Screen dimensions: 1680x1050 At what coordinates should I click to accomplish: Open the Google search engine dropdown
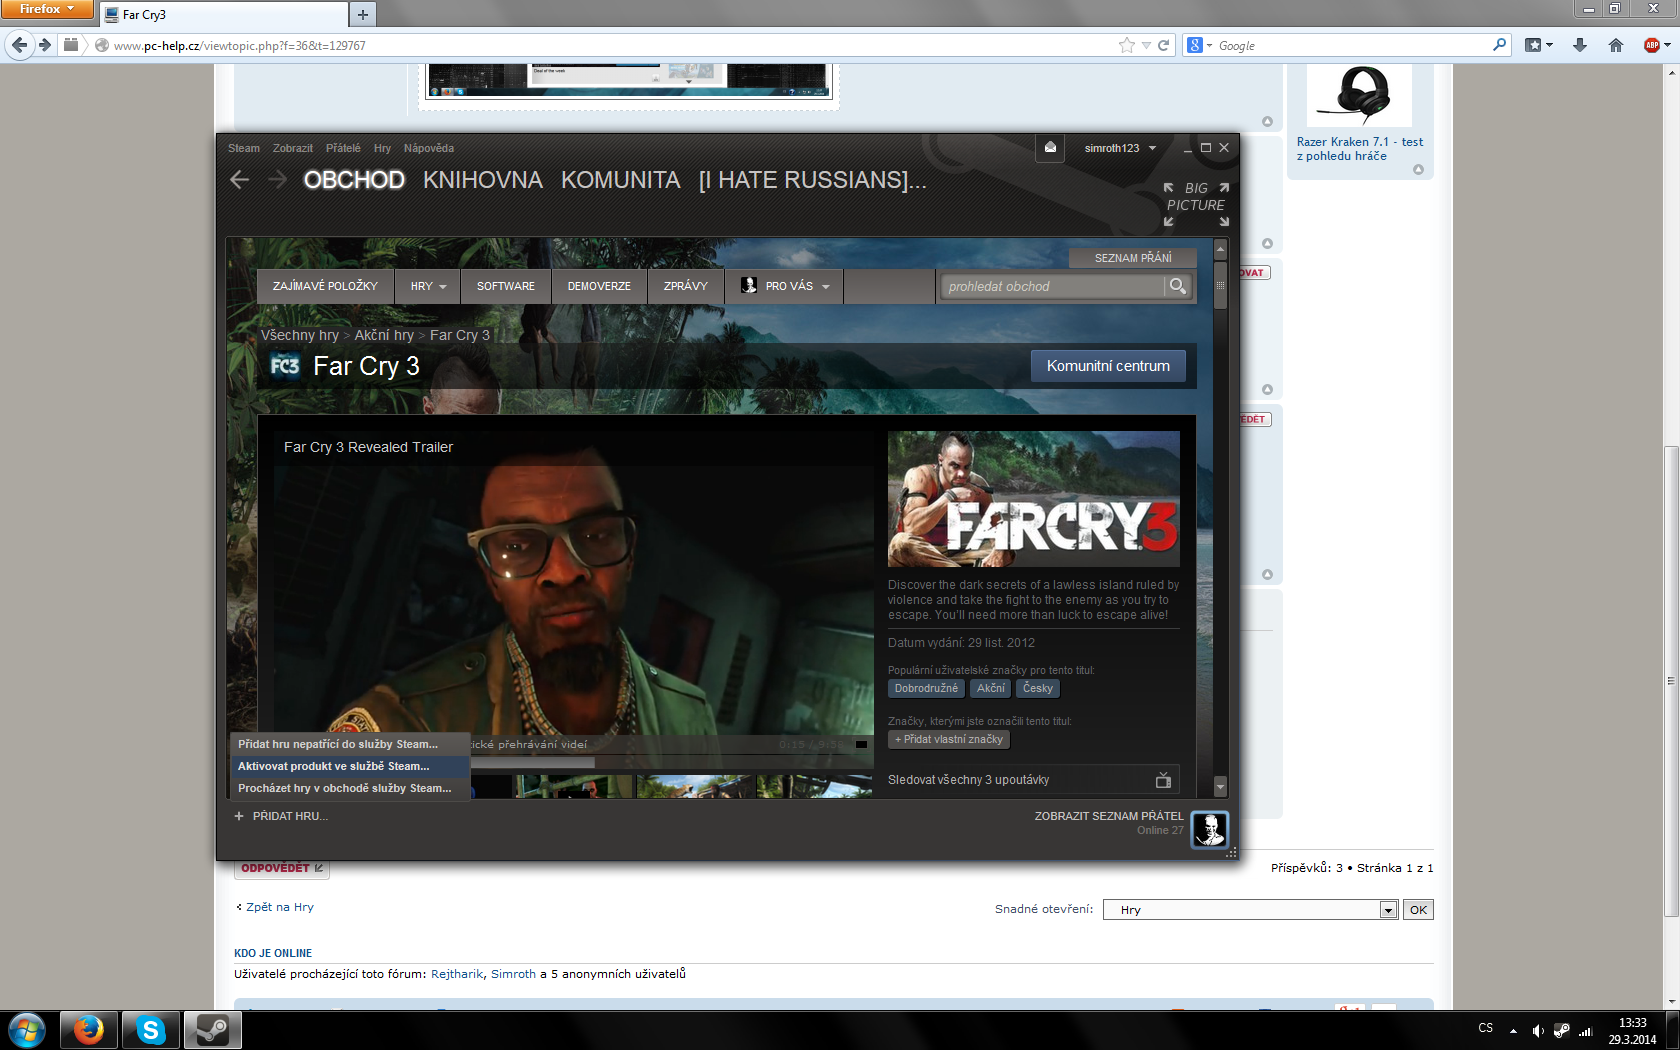pos(1199,45)
